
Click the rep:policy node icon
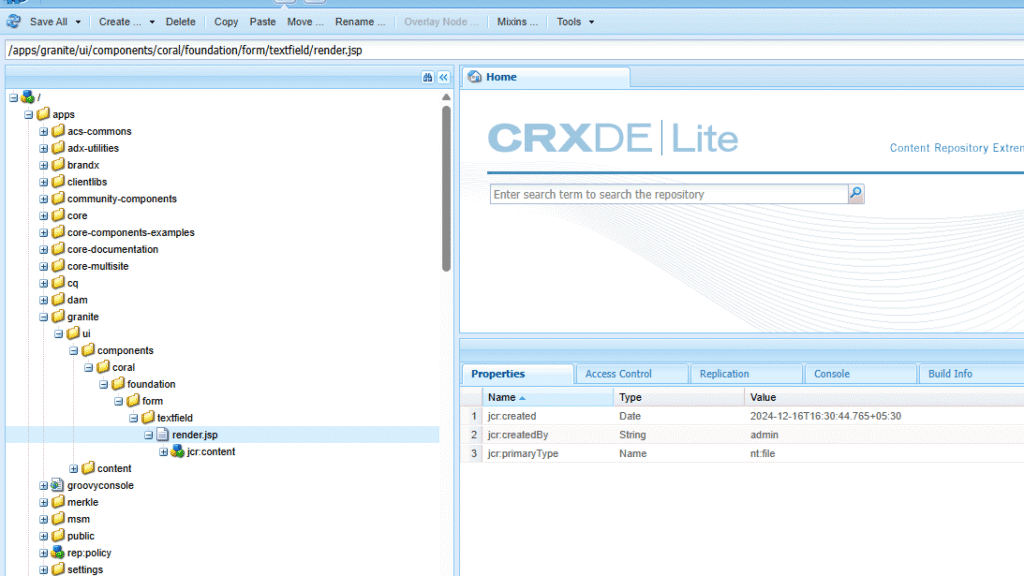click(x=58, y=552)
